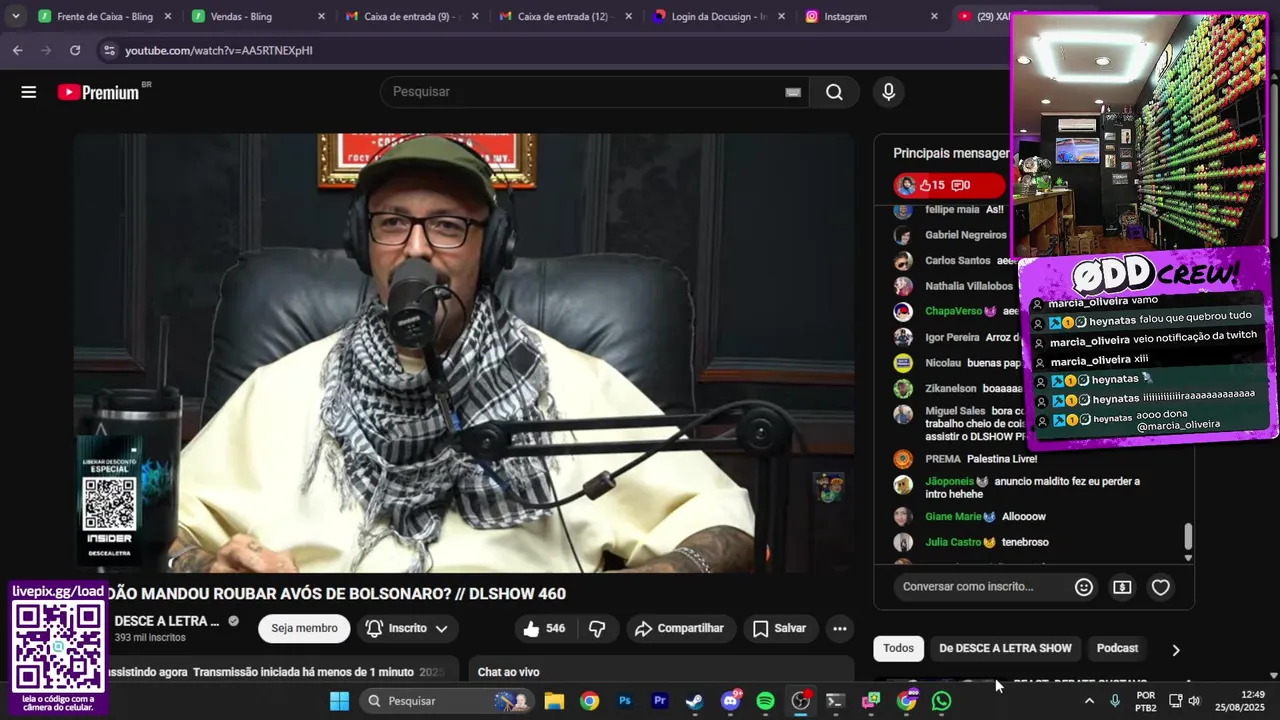Viewport: 1280px width, 720px height.
Task: Open Photoshop from the taskbar
Action: (x=625, y=701)
